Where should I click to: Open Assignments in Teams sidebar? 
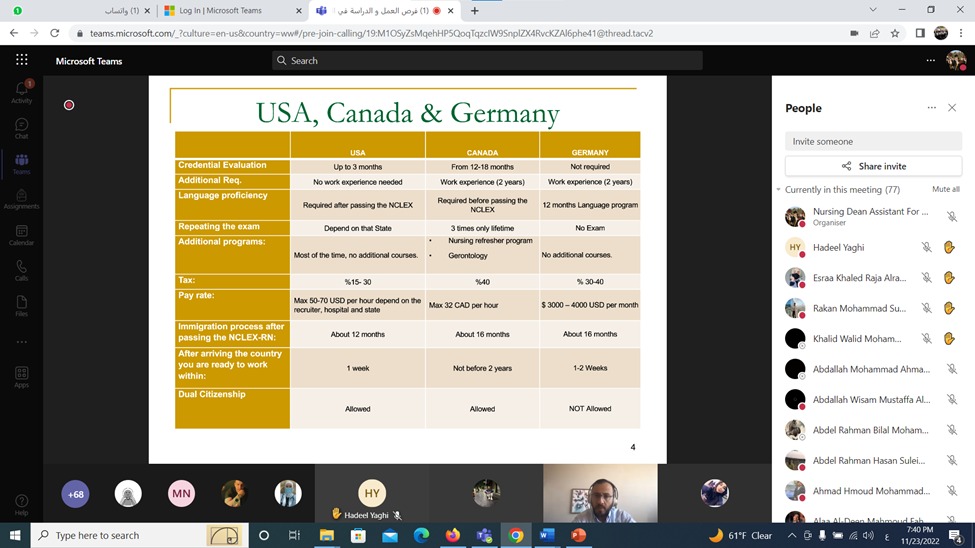coord(21,199)
